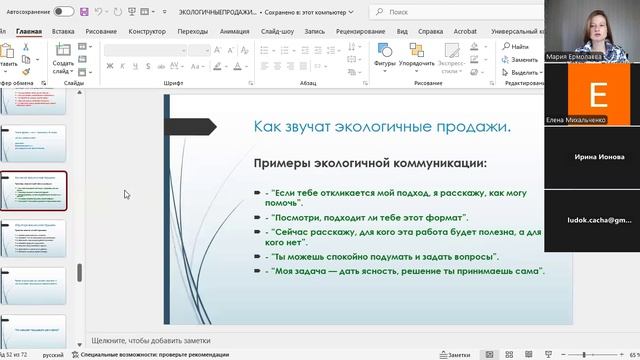Open the Вставка ribbon tab
This screenshot has width=640, height=360.
(63, 31)
